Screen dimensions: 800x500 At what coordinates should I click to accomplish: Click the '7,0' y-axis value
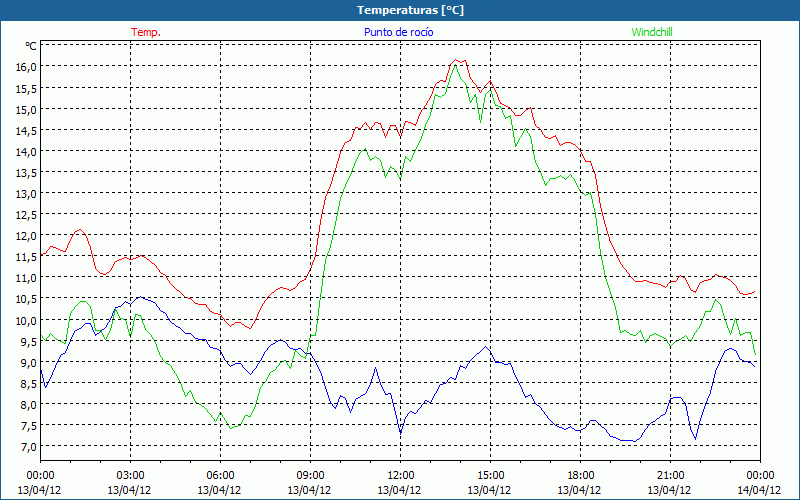[x=29, y=446]
